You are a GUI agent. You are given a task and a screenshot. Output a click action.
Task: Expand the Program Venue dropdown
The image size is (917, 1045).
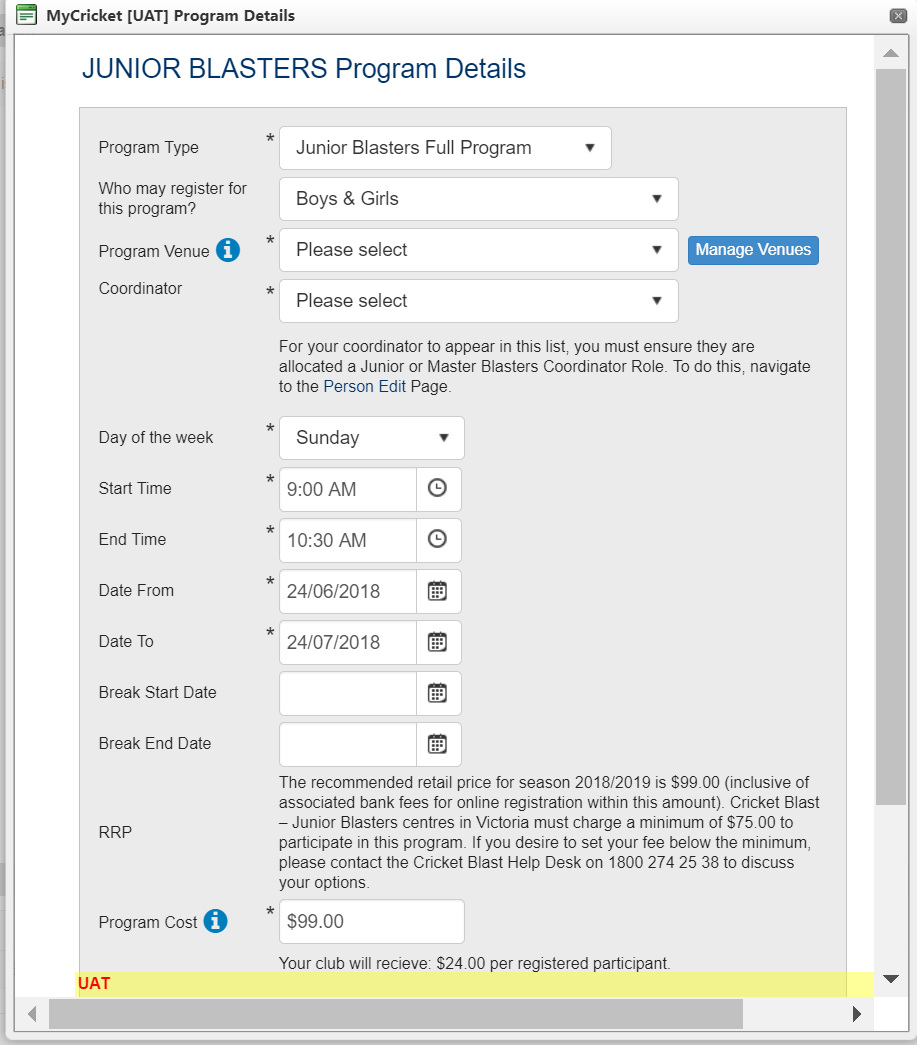(478, 250)
